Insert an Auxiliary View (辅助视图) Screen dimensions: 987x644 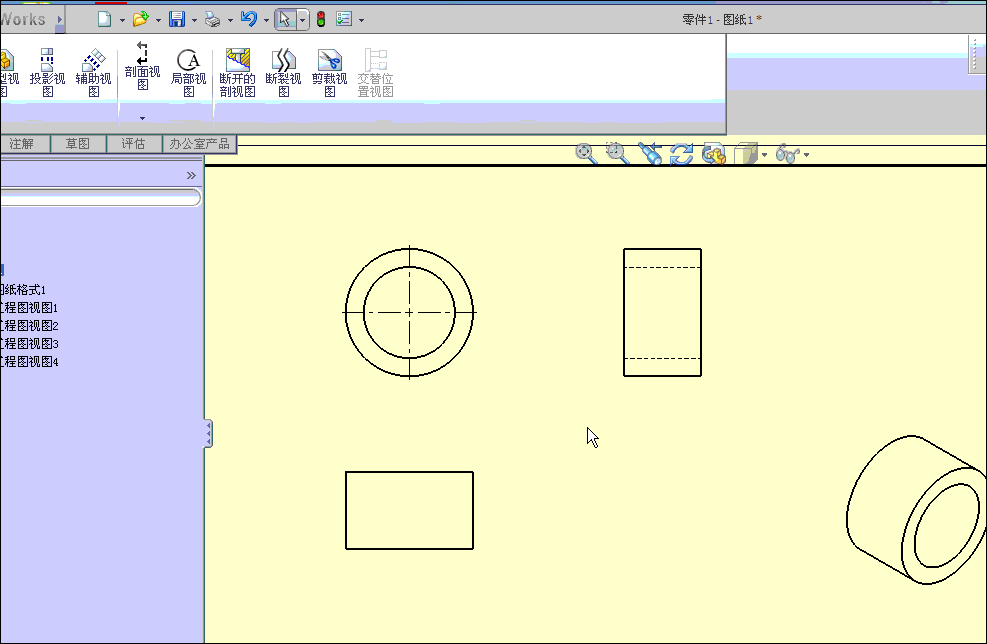pos(93,72)
